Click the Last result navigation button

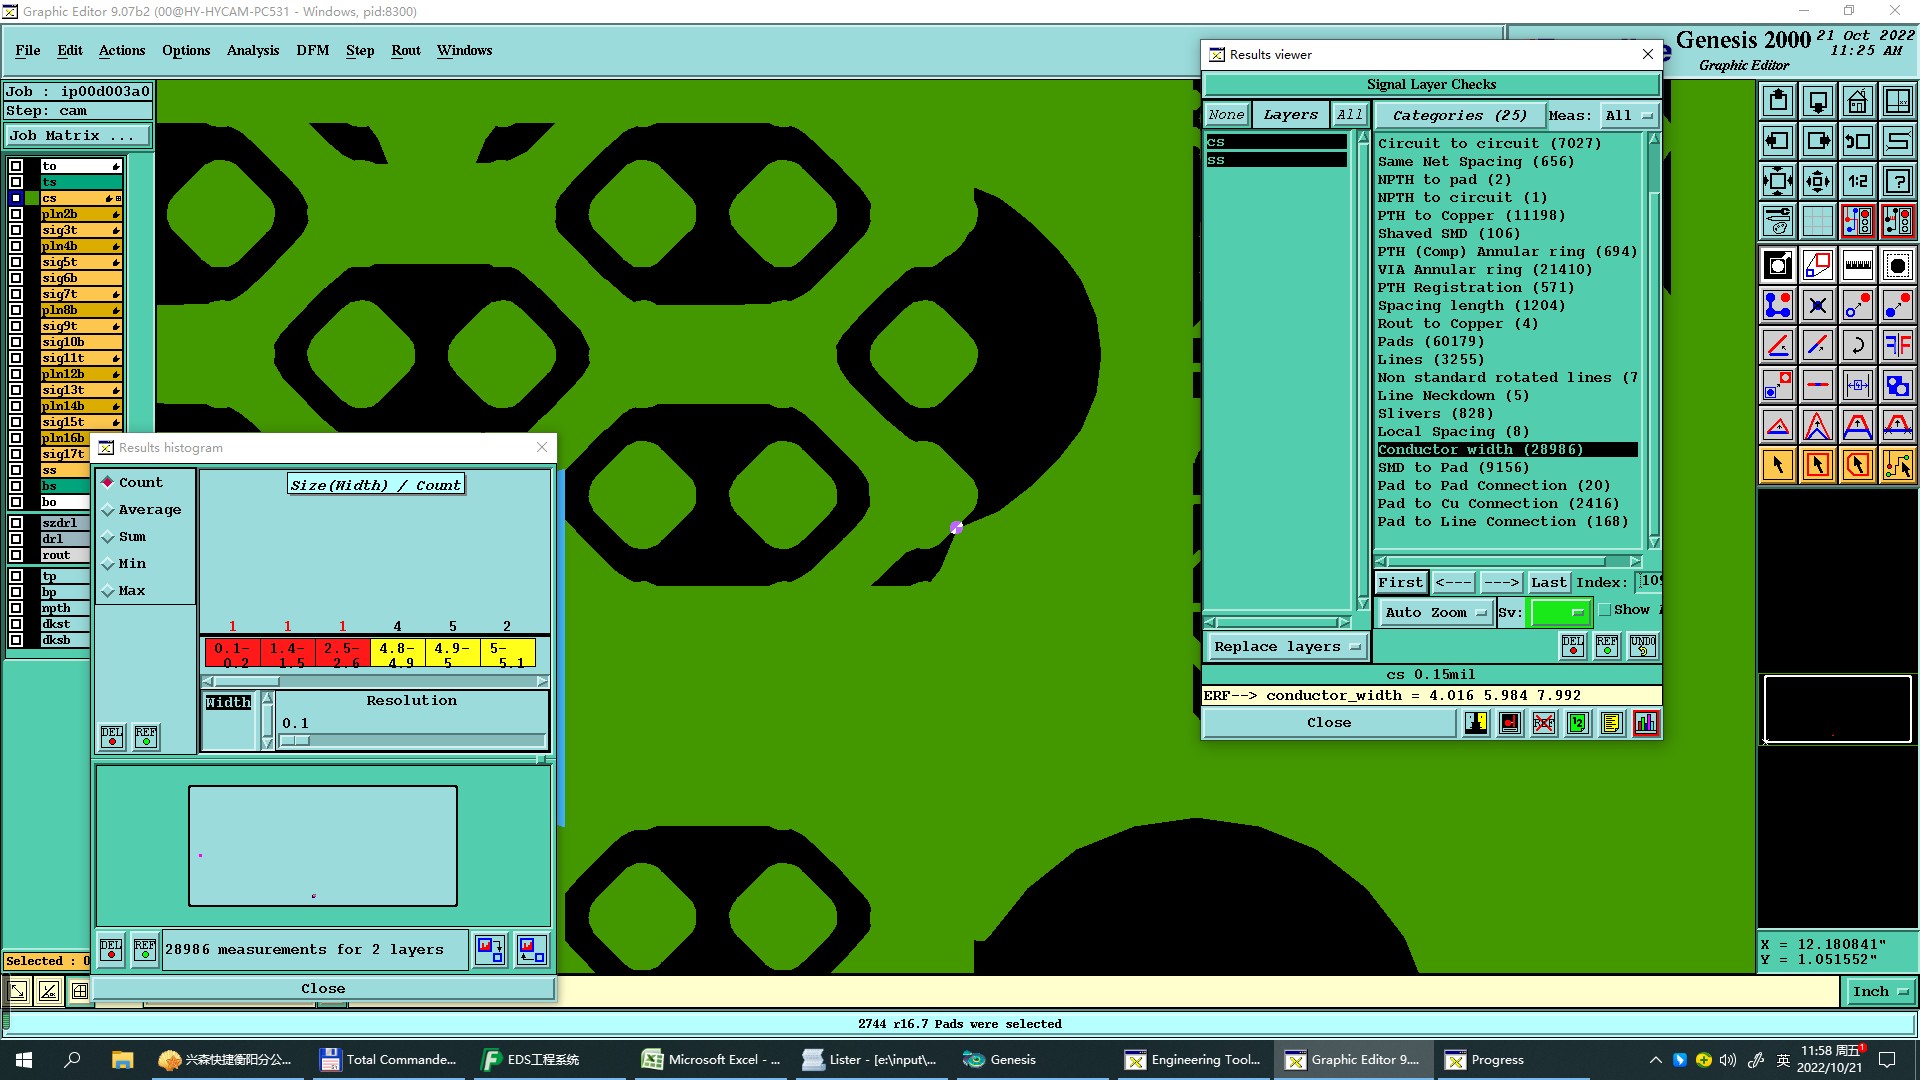pyautogui.click(x=1547, y=582)
